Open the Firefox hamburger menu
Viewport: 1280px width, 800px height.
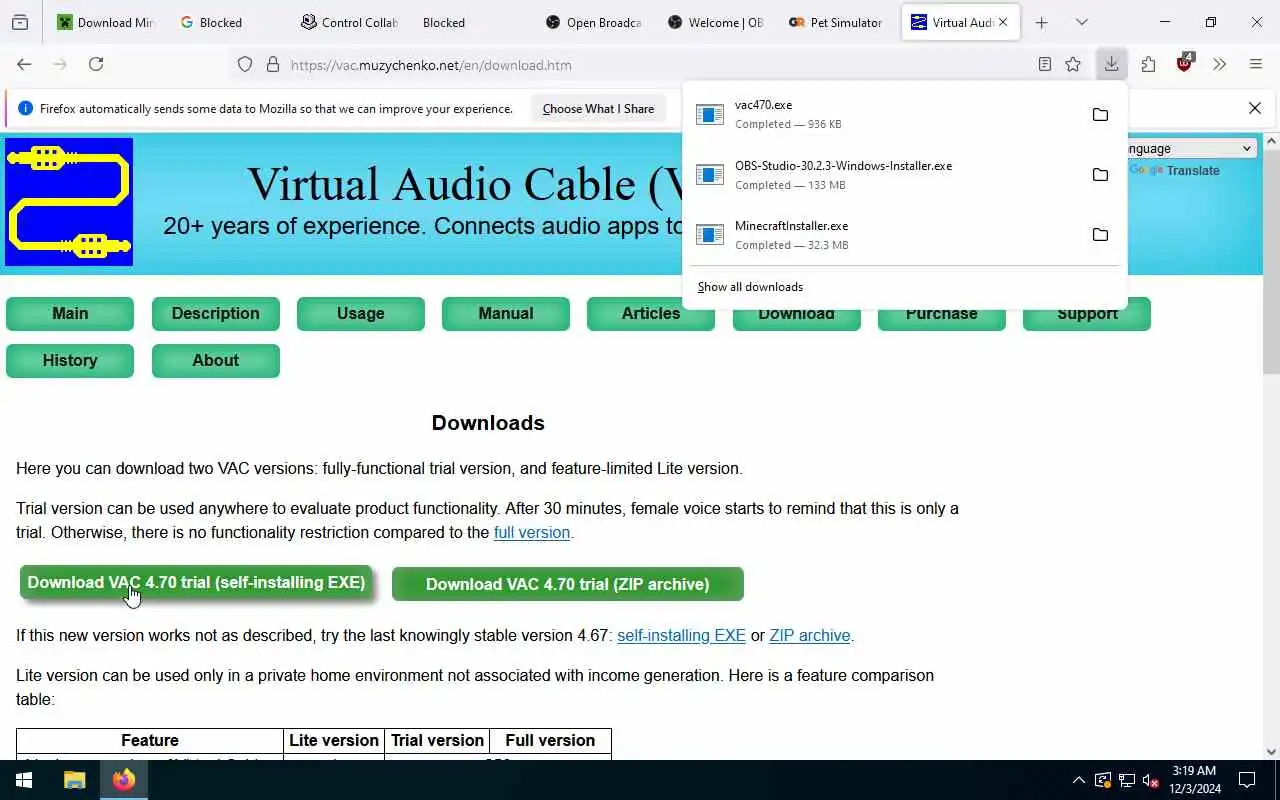click(1256, 64)
